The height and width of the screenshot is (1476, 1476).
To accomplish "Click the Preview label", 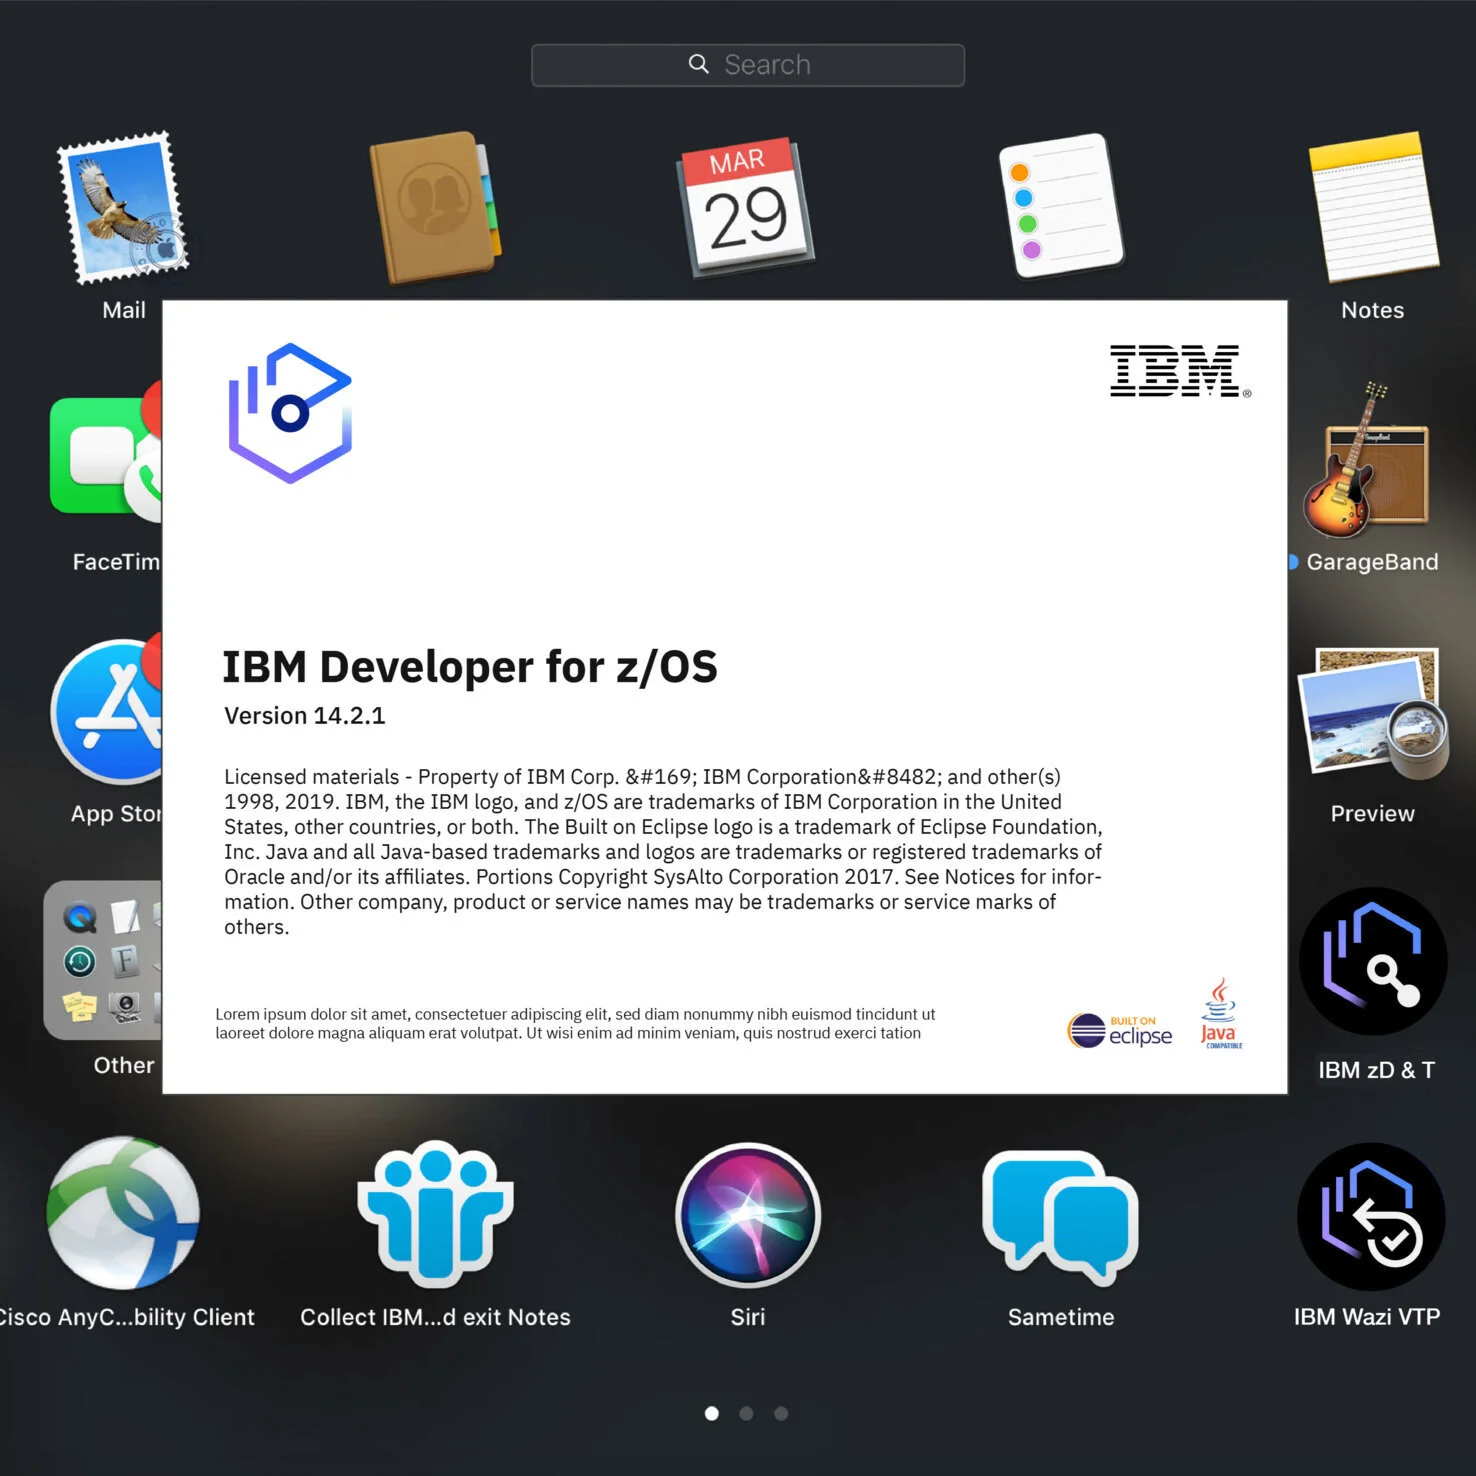I will 1373,814.
